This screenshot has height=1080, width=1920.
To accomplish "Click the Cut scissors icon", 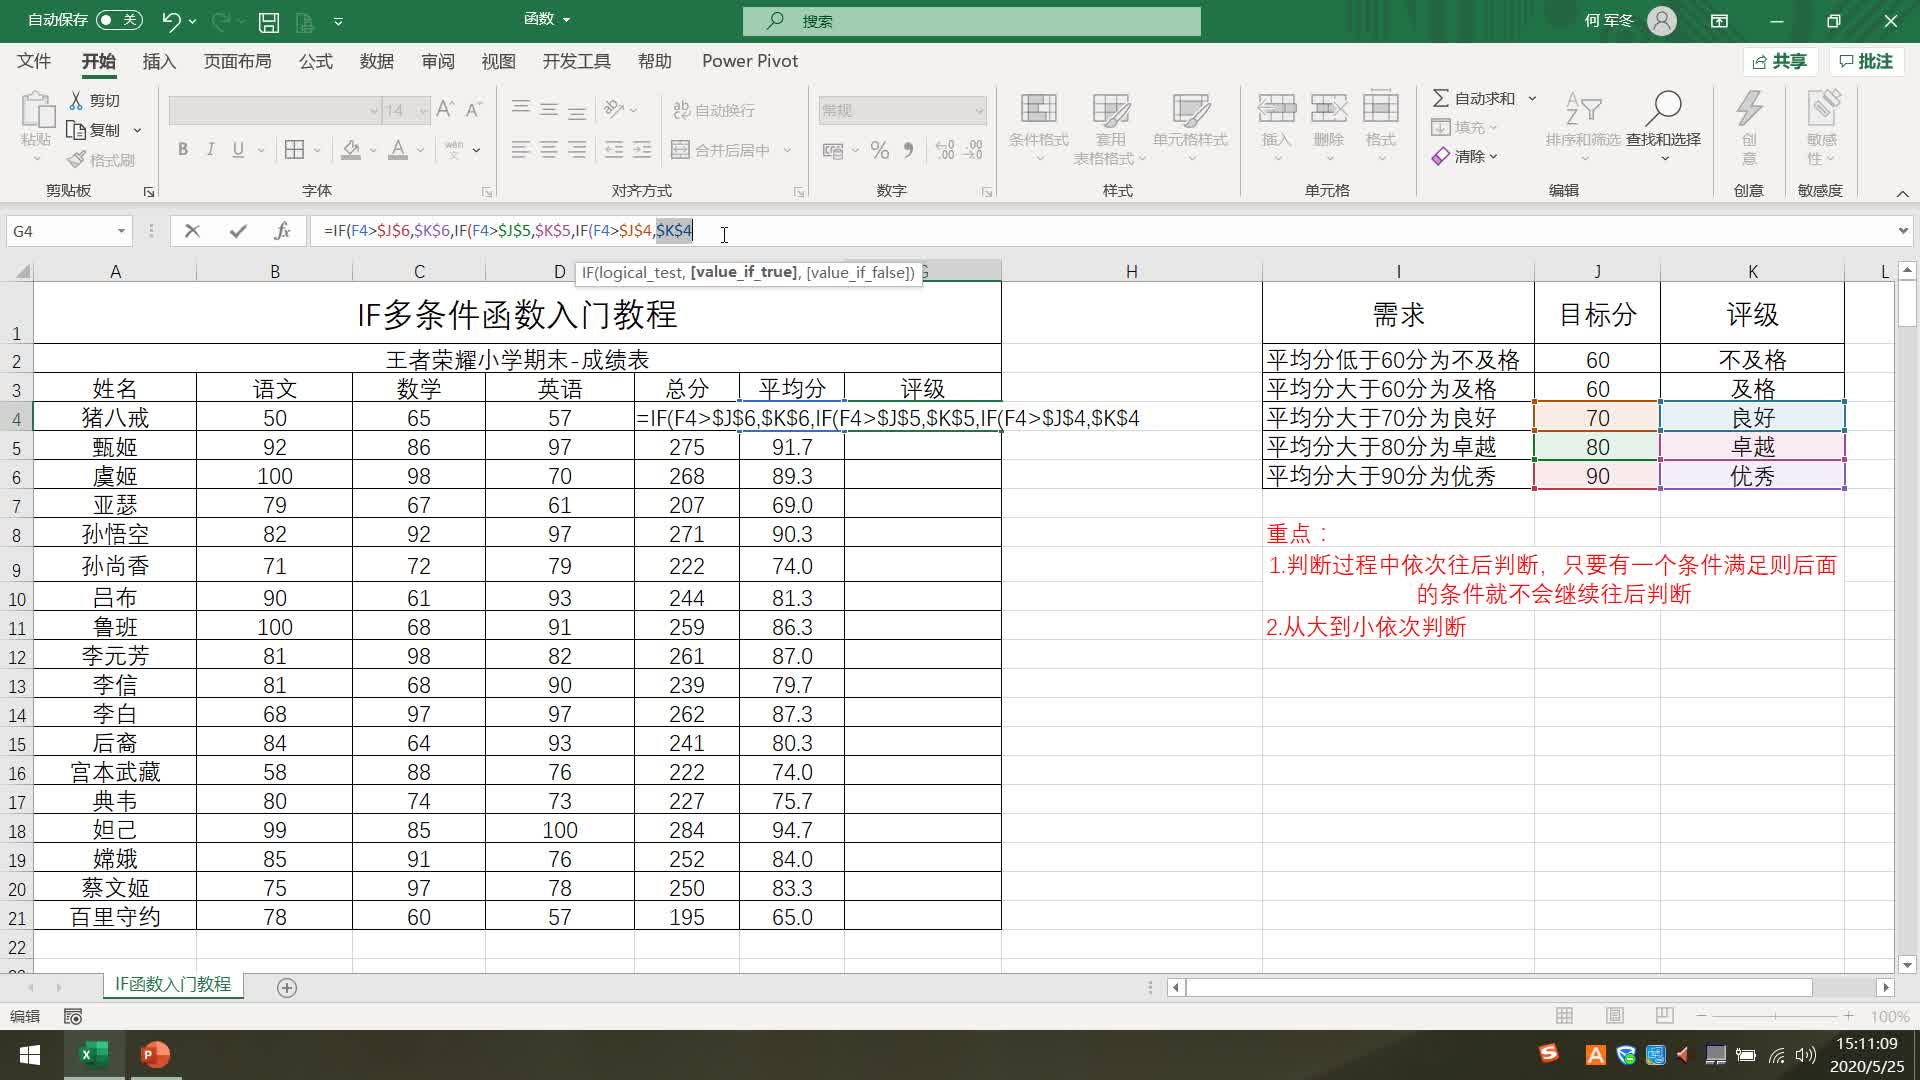I will [x=76, y=100].
